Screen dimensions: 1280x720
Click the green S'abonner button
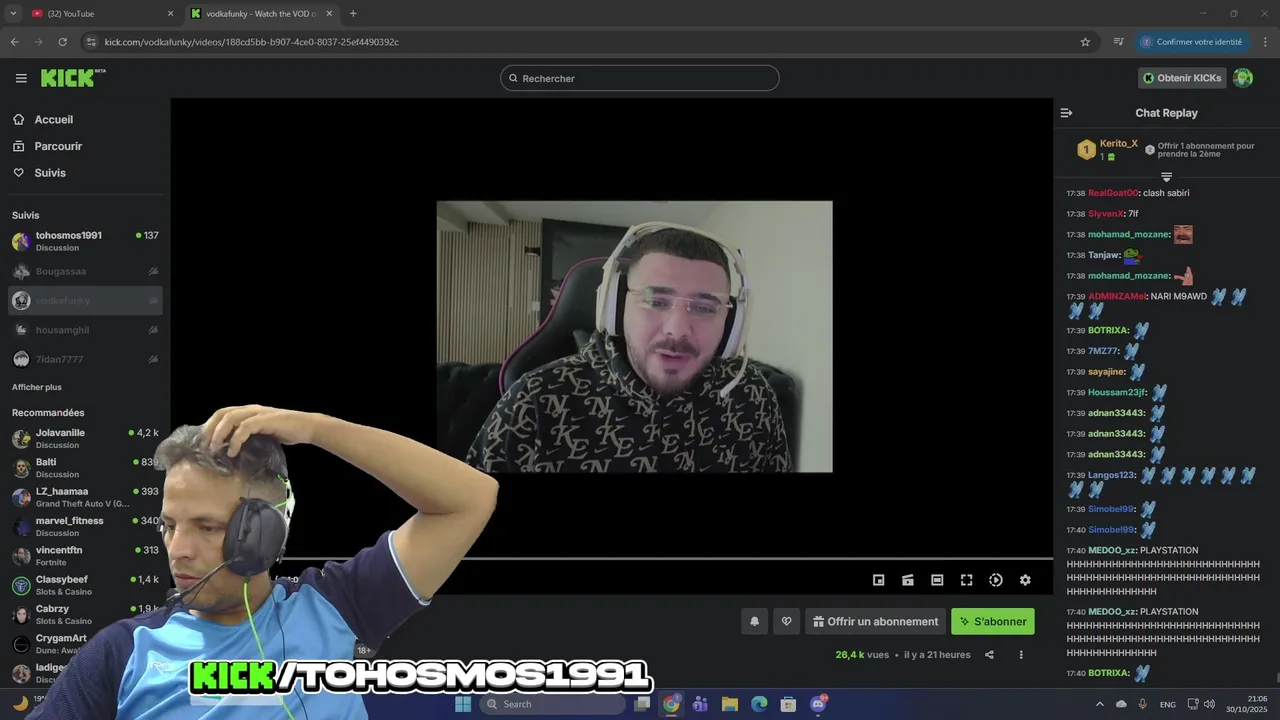pos(993,621)
